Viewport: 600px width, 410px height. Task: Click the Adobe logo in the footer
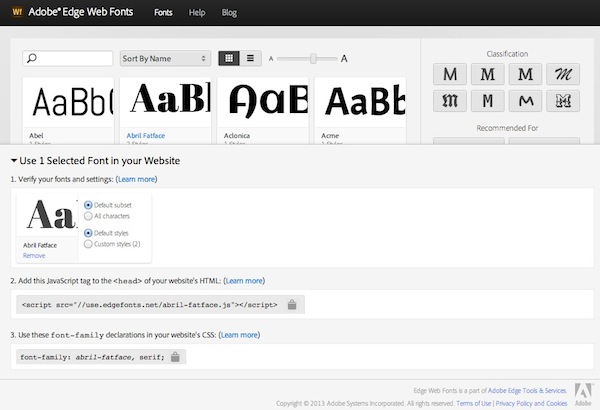tap(583, 394)
